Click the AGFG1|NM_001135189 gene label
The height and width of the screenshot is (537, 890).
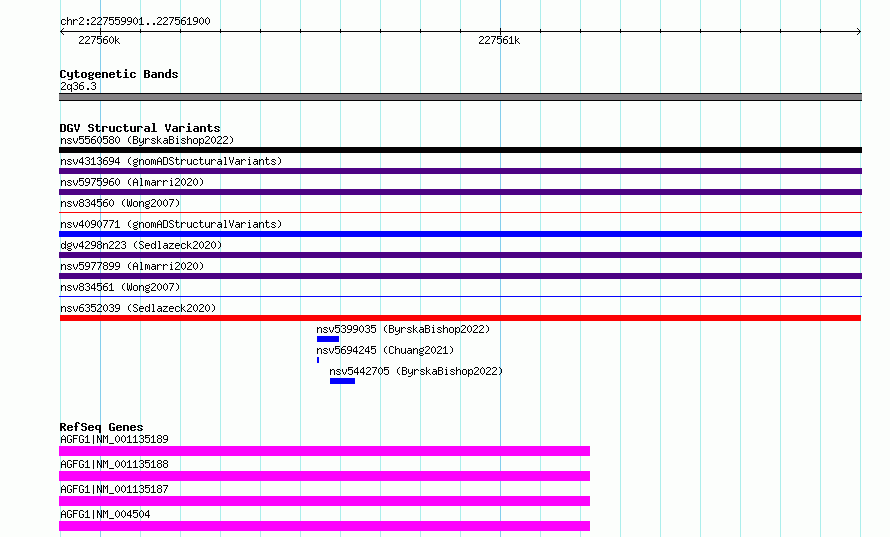pyautogui.click(x=114, y=439)
